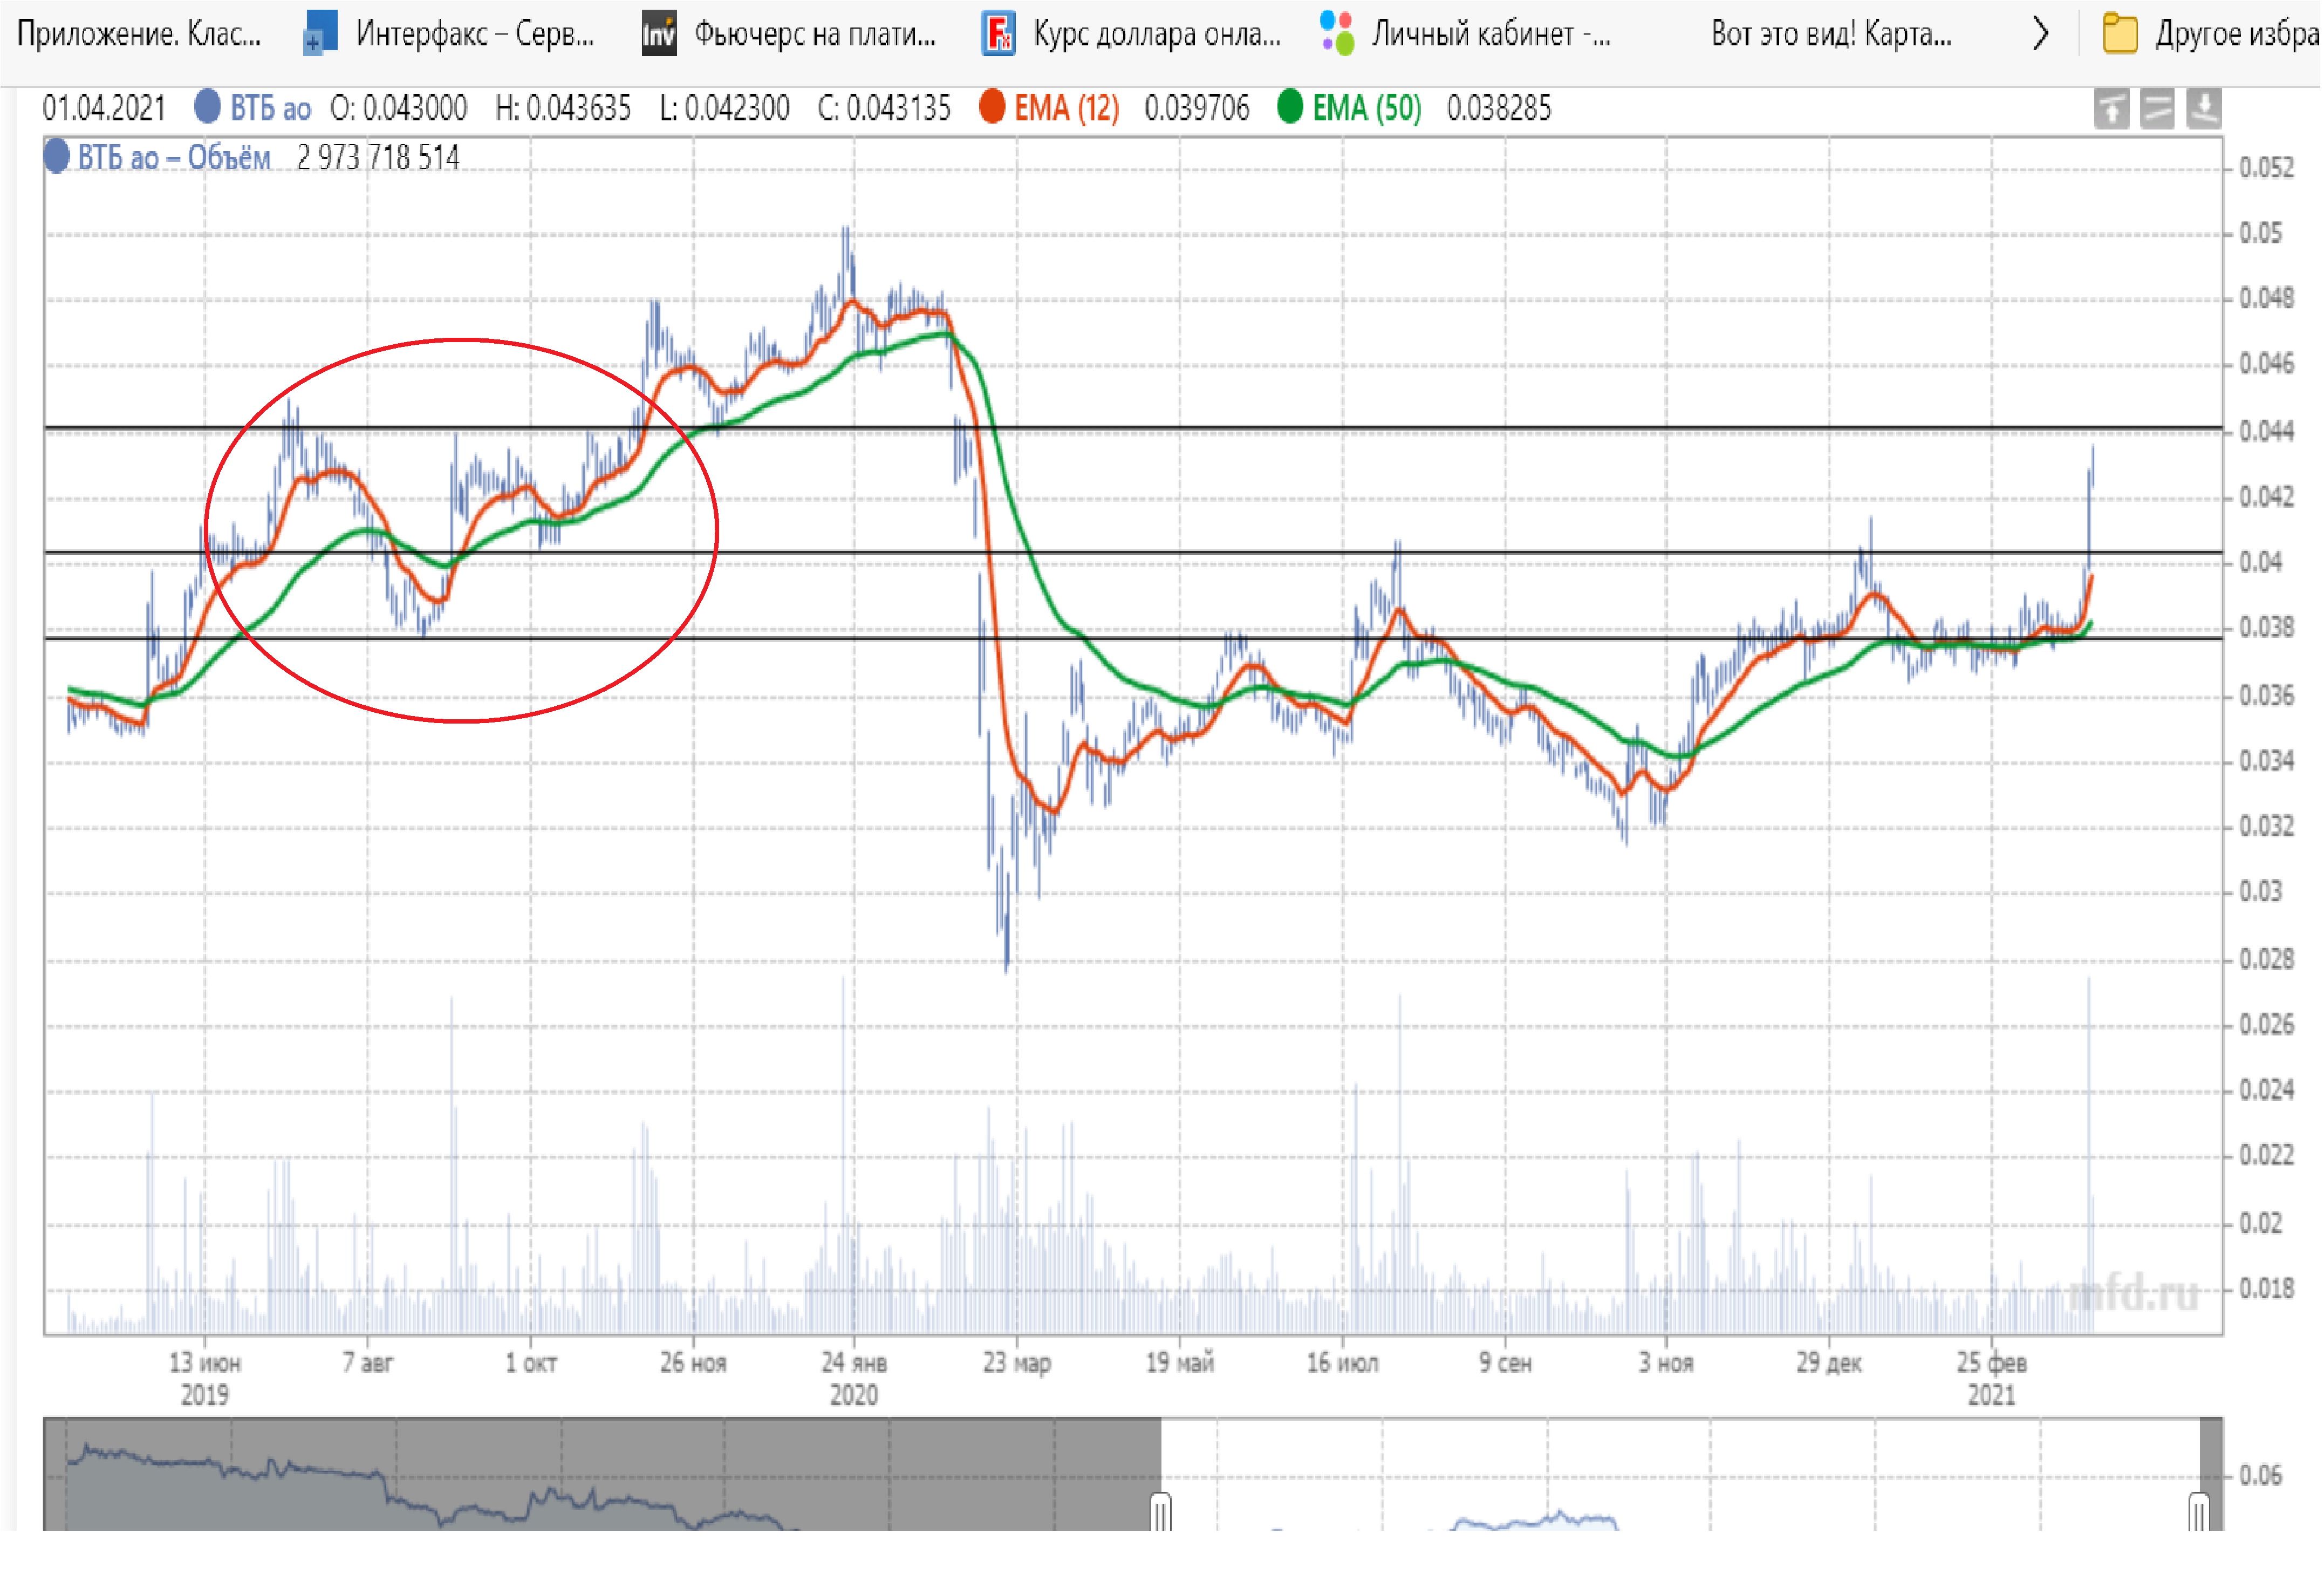Image resolution: width=2324 pixels, height=1595 pixels.
Task: Toggle the ВТБ ао – Объём volume marker
Action: (x=57, y=157)
